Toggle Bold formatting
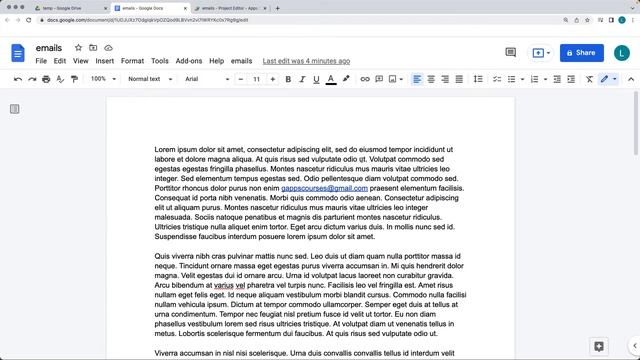Image resolution: width=640 pixels, height=360 pixels. 288,79
